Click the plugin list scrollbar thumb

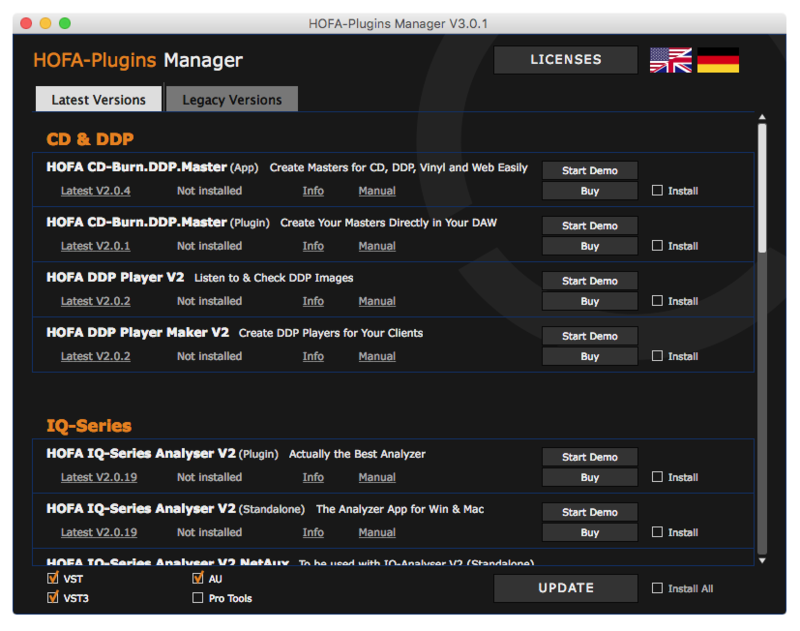[762, 188]
